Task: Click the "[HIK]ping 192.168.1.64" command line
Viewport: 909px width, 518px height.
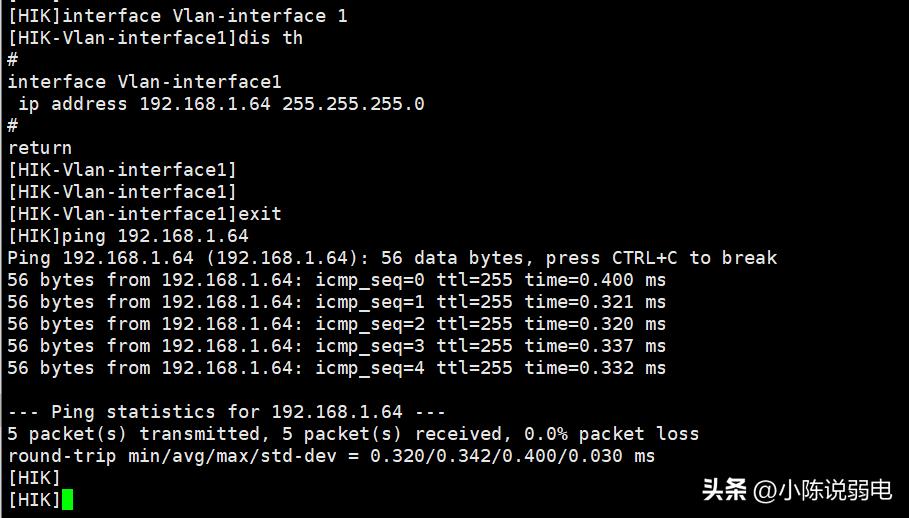Action: [x=128, y=236]
